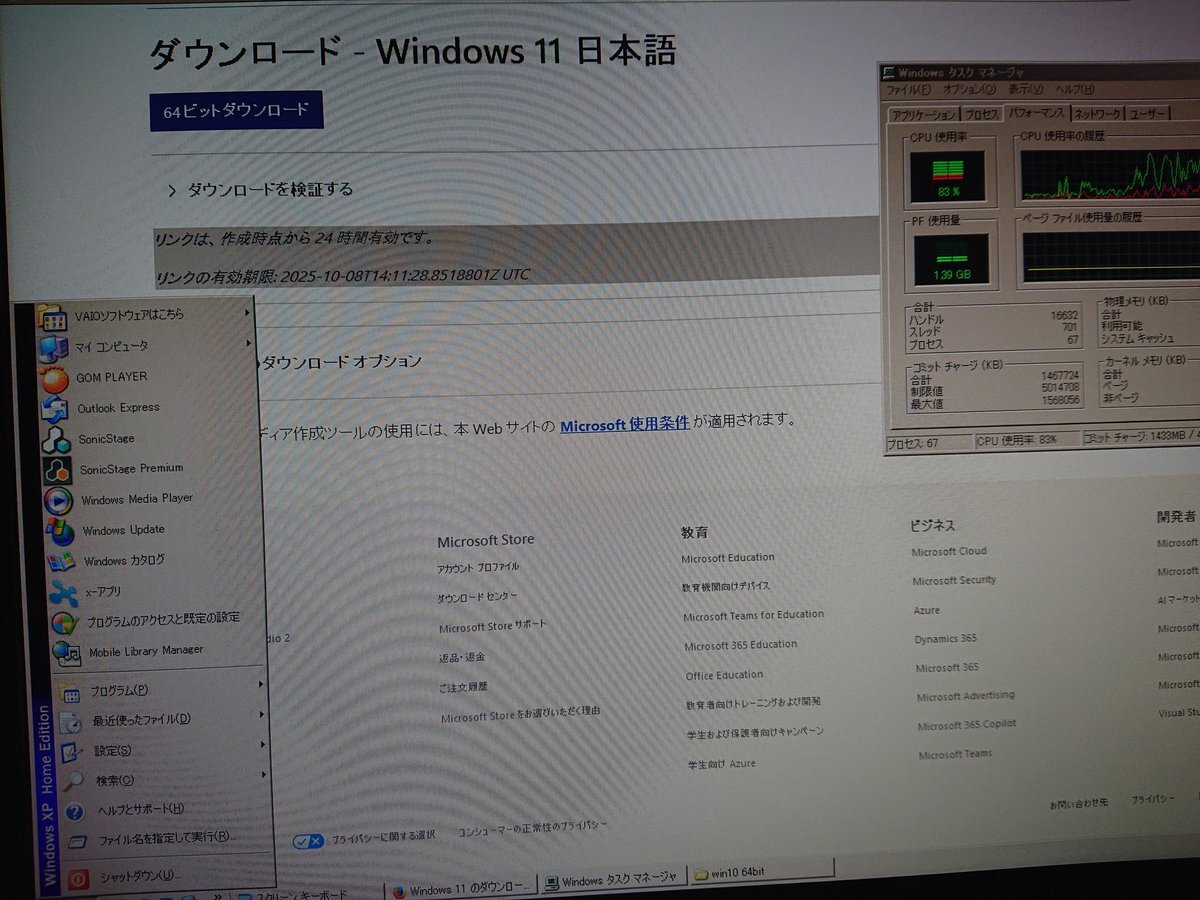Open ヘルプ(H) menu in Task Manager
This screenshot has width=1200, height=900.
click(x=1076, y=90)
